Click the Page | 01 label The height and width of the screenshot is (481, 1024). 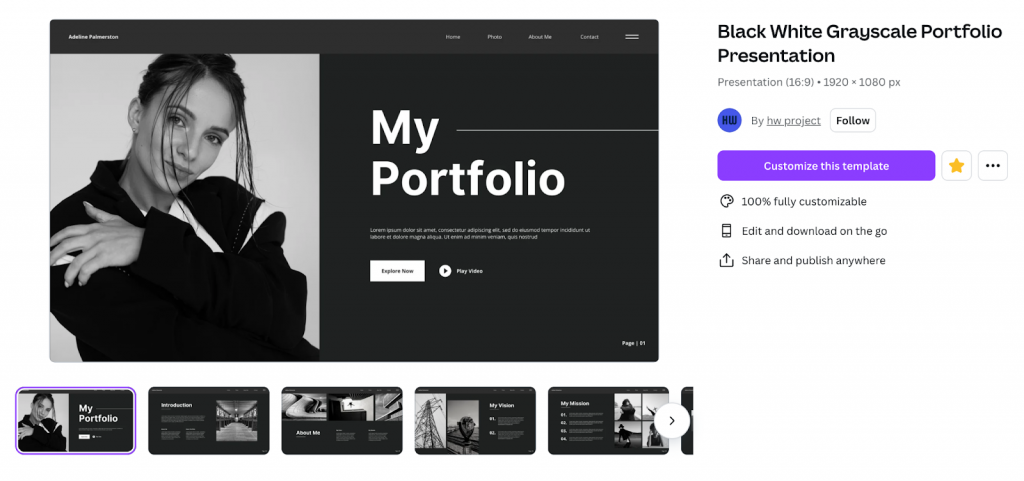[633, 343]
